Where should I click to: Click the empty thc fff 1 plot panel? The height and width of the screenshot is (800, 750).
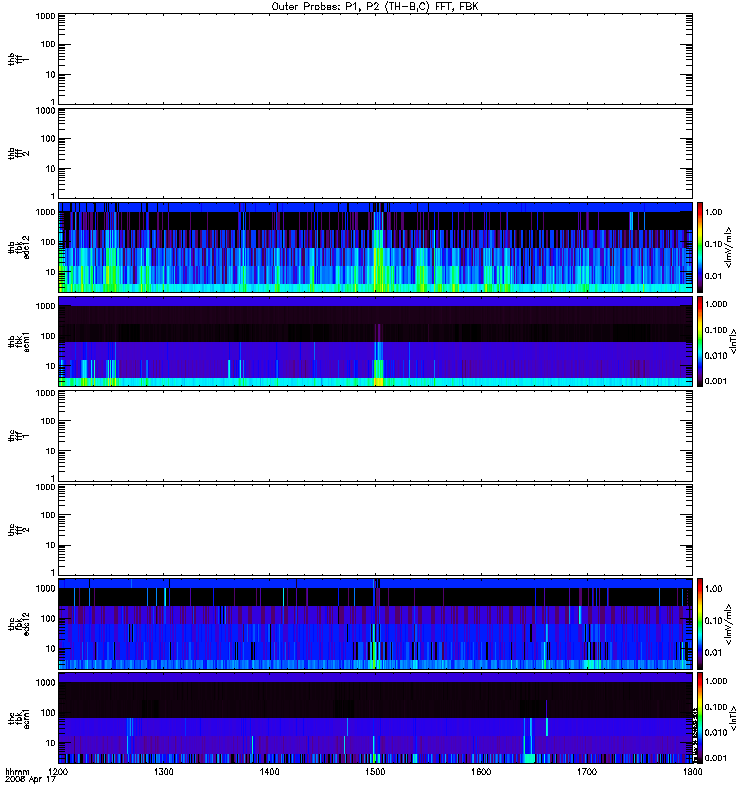[x=375, y=436]
